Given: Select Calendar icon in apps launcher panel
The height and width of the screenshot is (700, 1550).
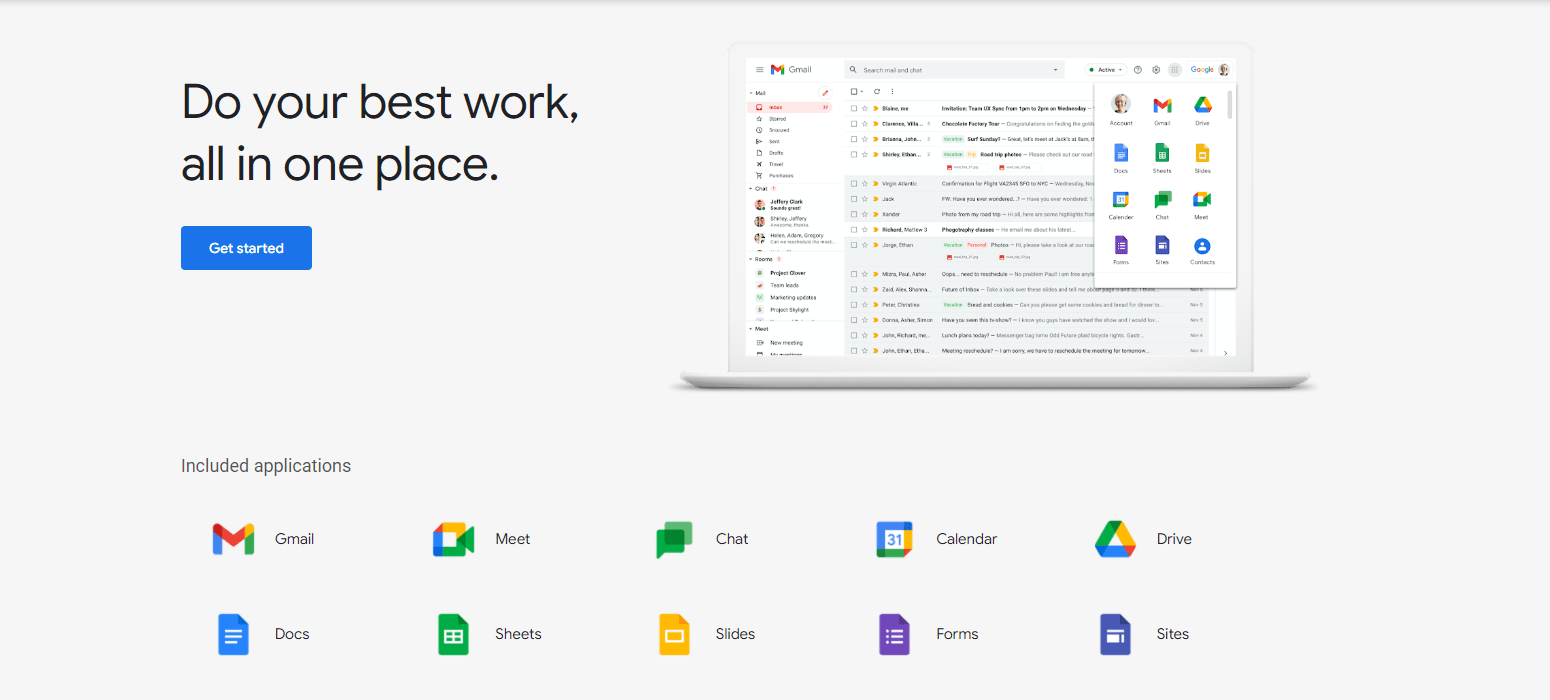Looking at the screenshot, I should click(1121, 199).
